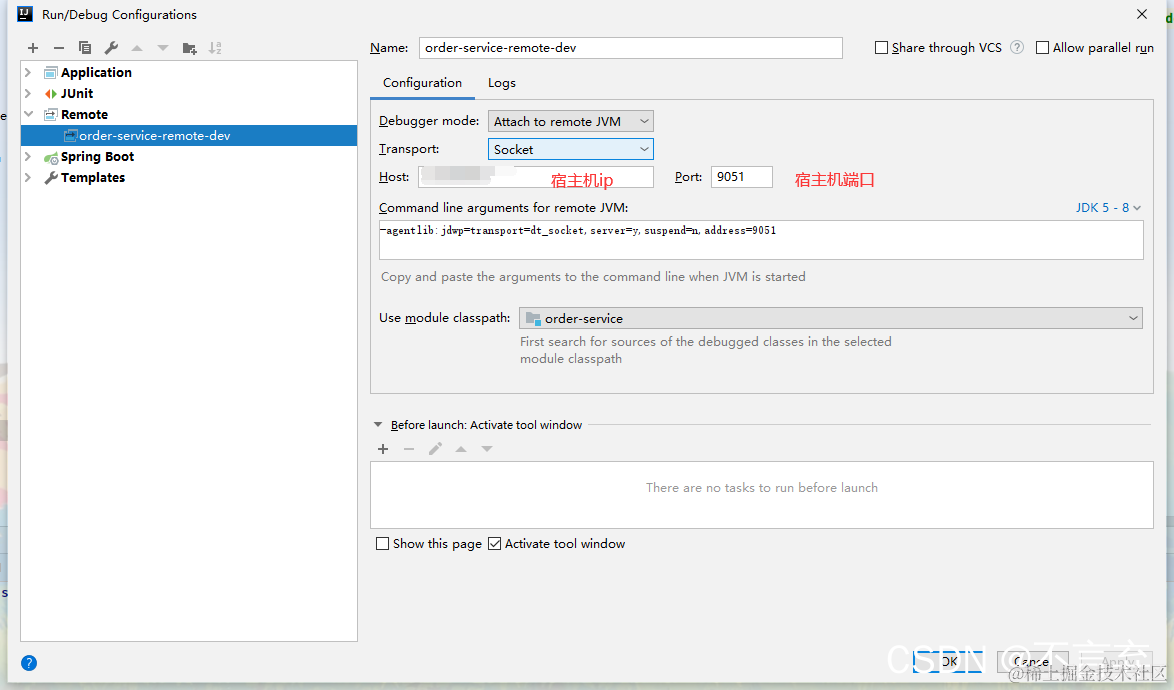Image resolution: width=1174 pixels, height=690 pixels.
Task: Add before-launch task plus icon
Action: (383, 449)
